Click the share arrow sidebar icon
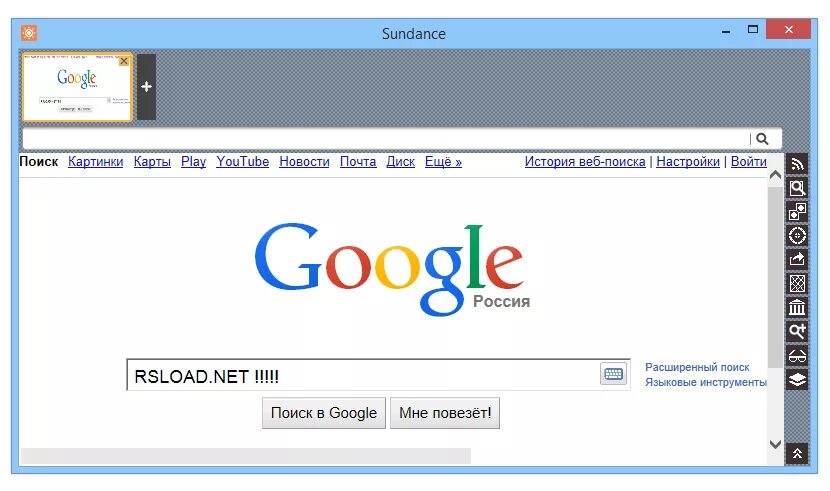This screenshot has height=491, width=830. click(x=797, y=259)
